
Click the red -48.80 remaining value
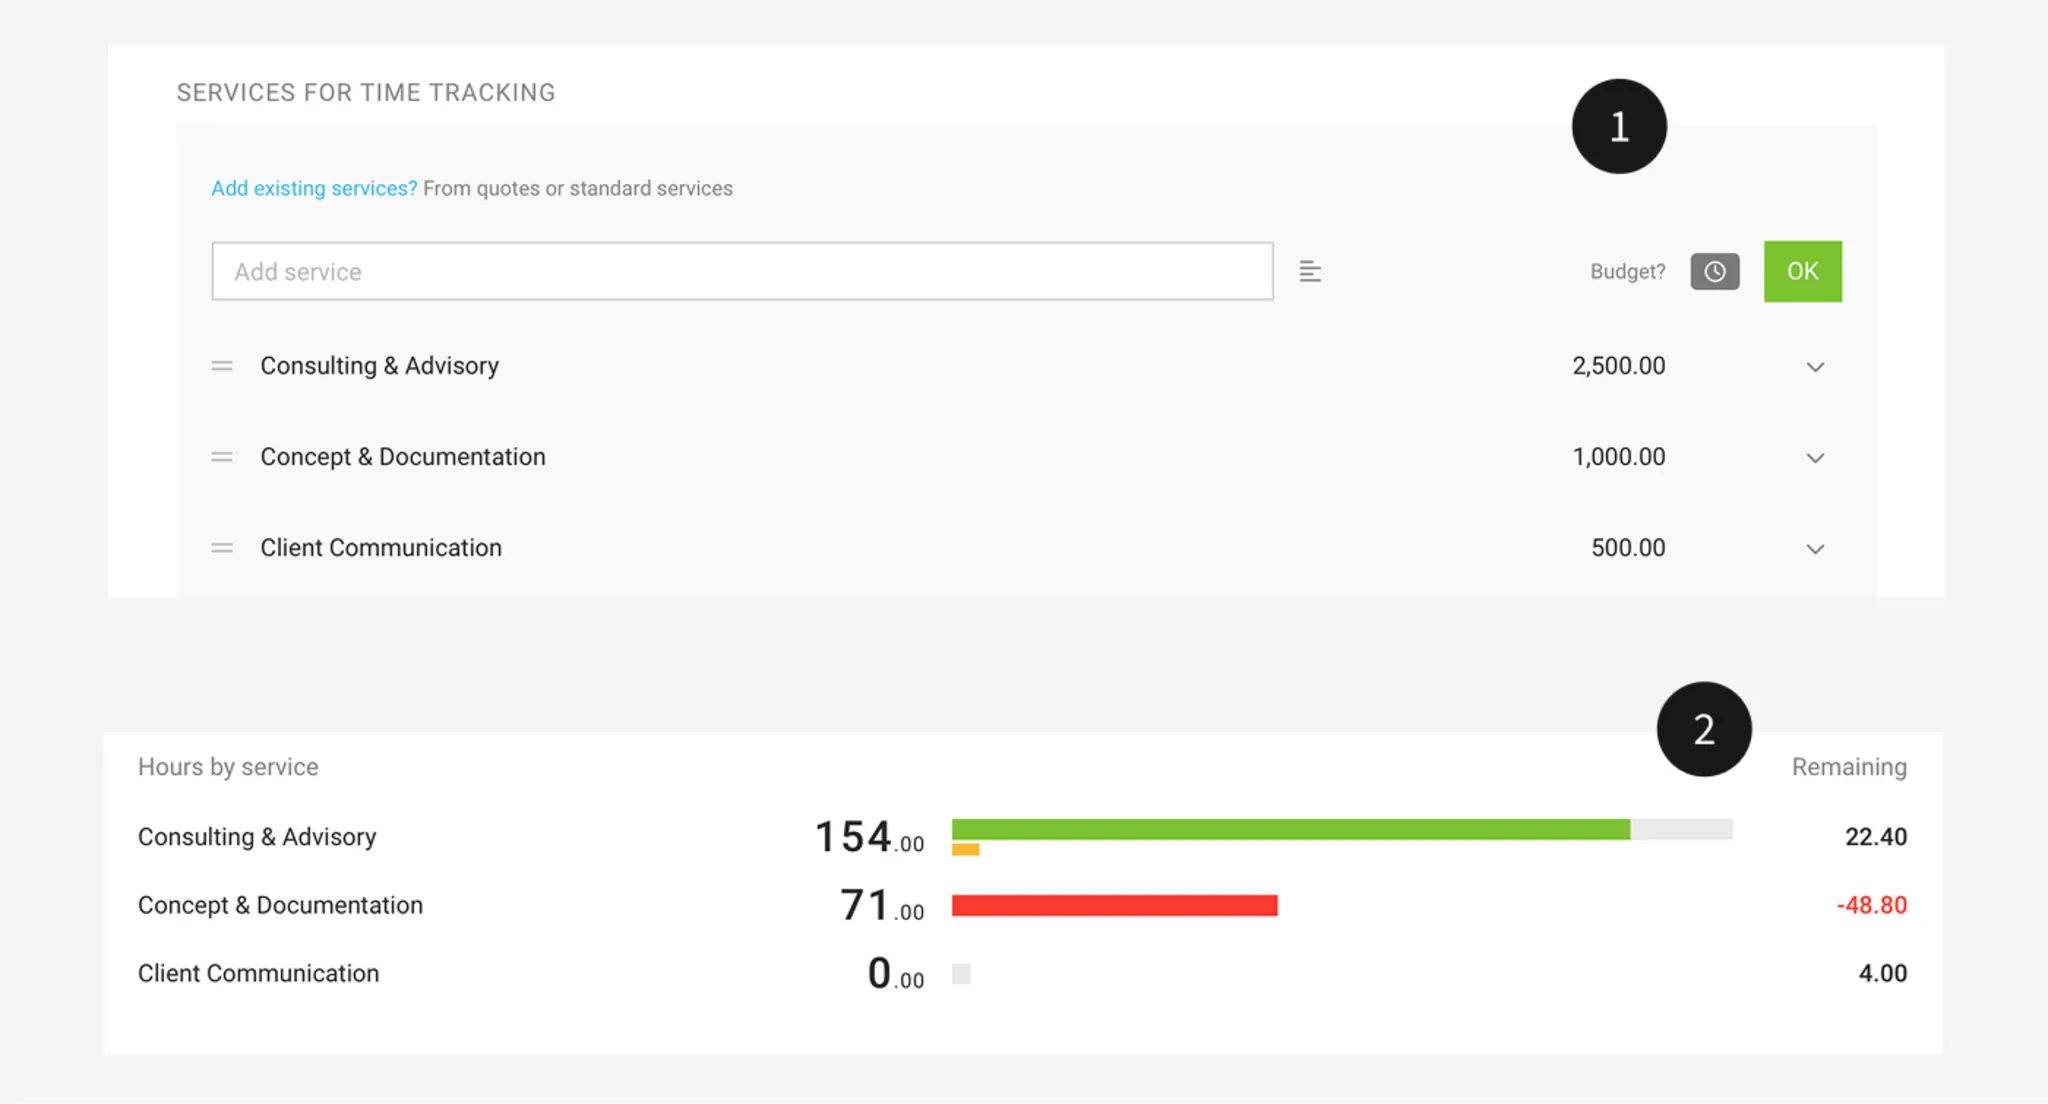tap(1872, 905)
